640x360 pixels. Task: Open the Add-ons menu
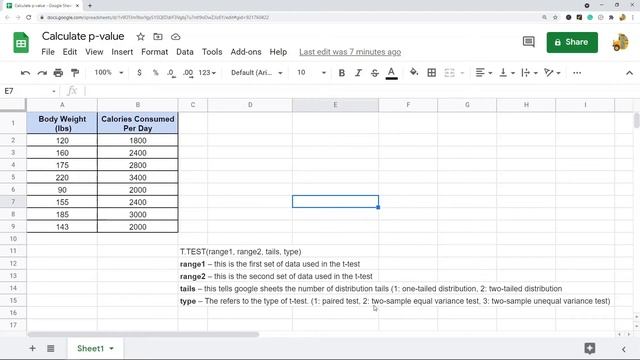[x=246, y=52]
